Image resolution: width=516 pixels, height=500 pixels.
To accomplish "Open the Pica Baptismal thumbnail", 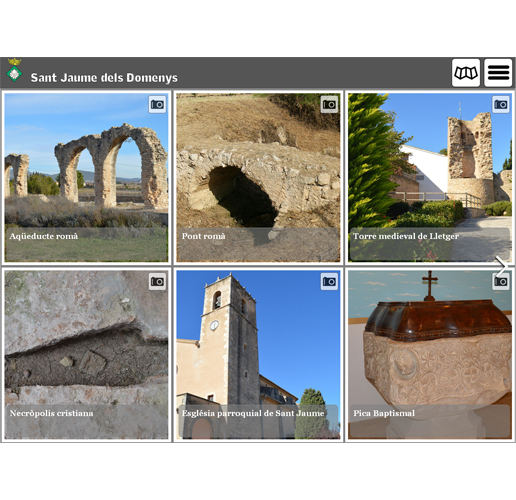I will click(x=430, y=355).
